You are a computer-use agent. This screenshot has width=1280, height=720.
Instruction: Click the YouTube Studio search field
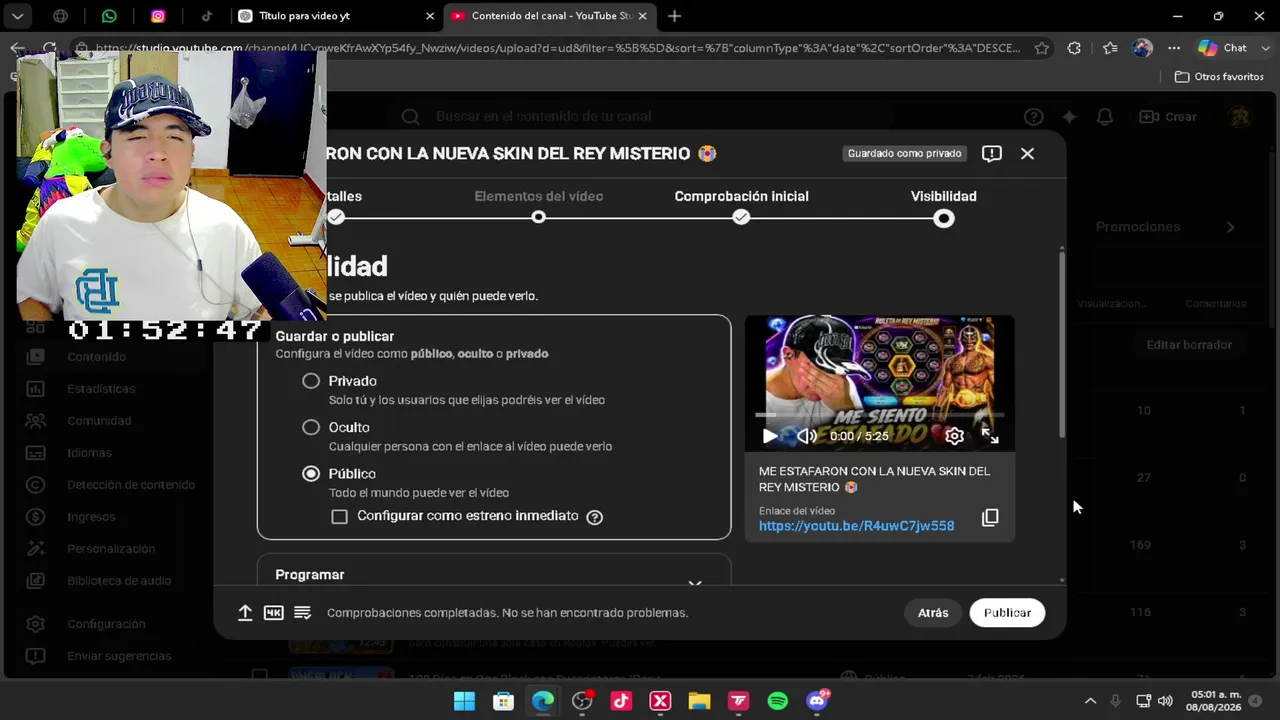coord(640,117)
